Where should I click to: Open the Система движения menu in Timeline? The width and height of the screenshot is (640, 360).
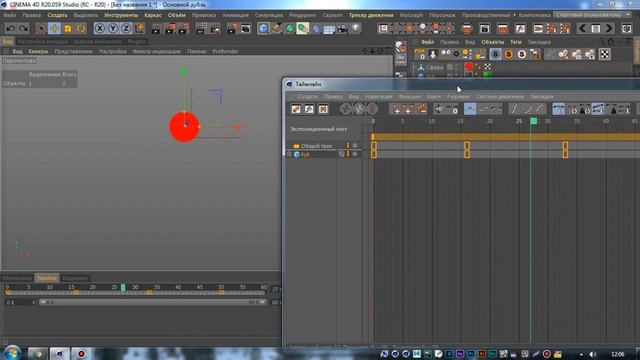pyautogui.click(x=500, y=97)
